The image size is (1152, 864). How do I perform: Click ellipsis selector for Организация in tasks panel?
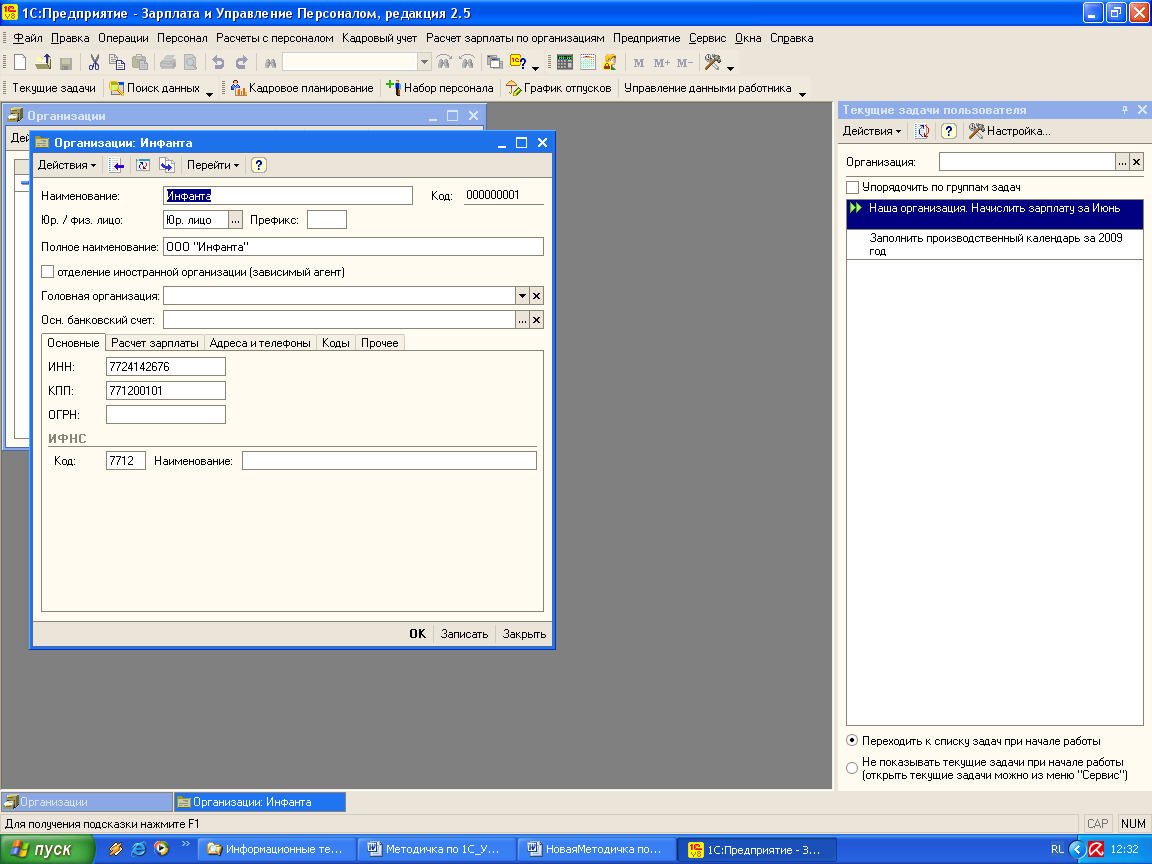(1122, 162)
